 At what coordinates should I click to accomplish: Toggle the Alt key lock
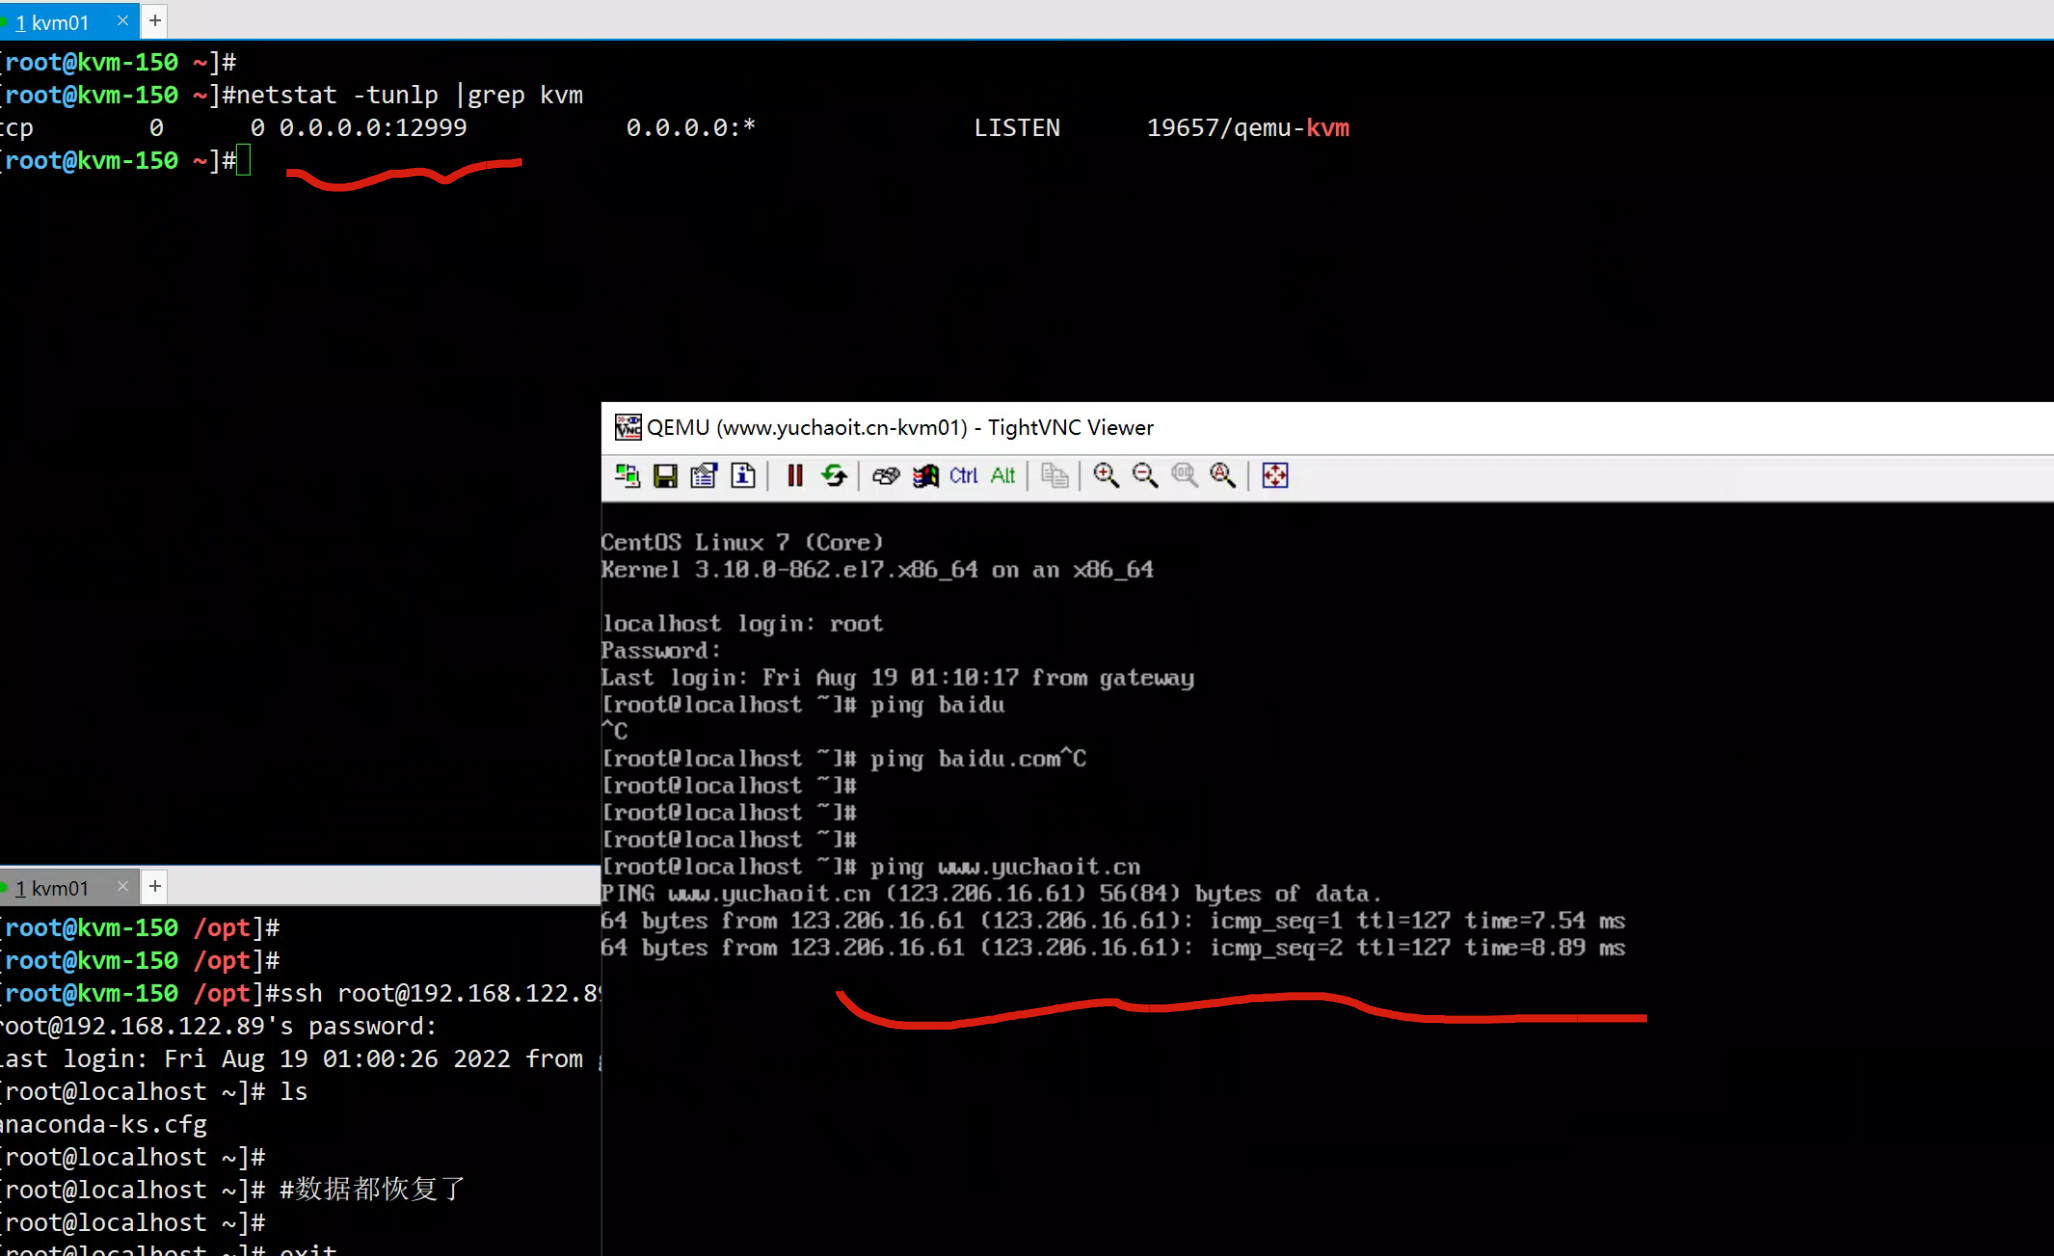coord(1002,476)
